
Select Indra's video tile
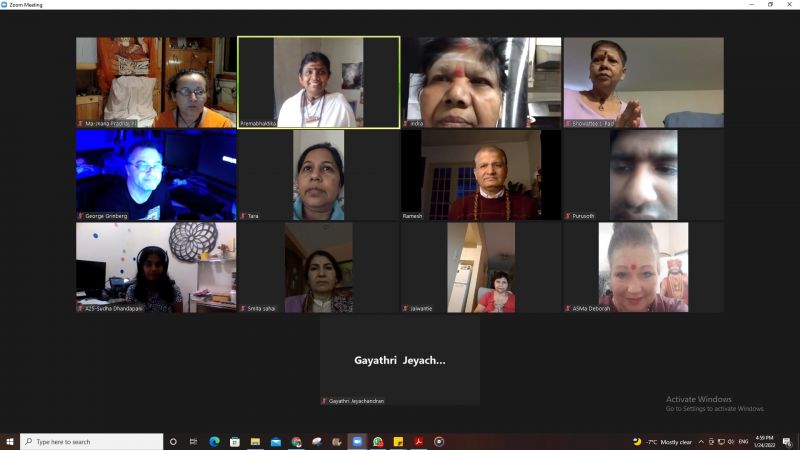pos(481,82)
